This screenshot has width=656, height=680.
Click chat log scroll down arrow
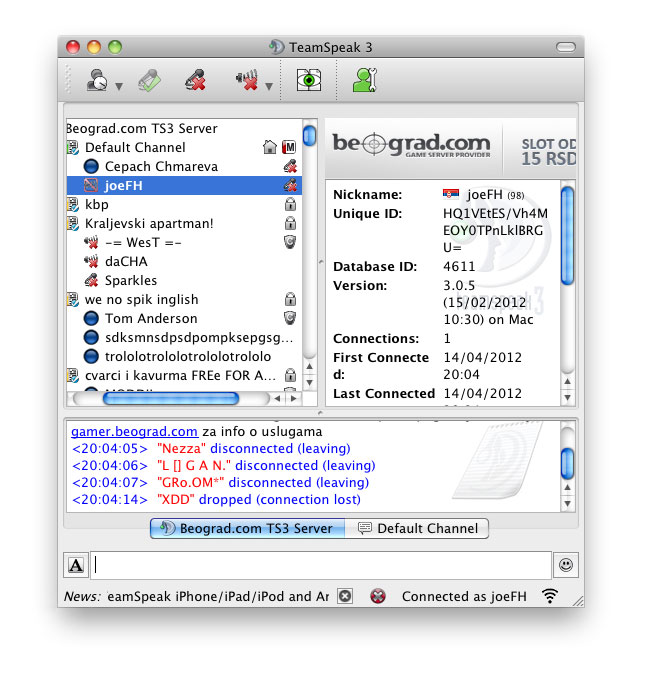click(x=568, y=503)
